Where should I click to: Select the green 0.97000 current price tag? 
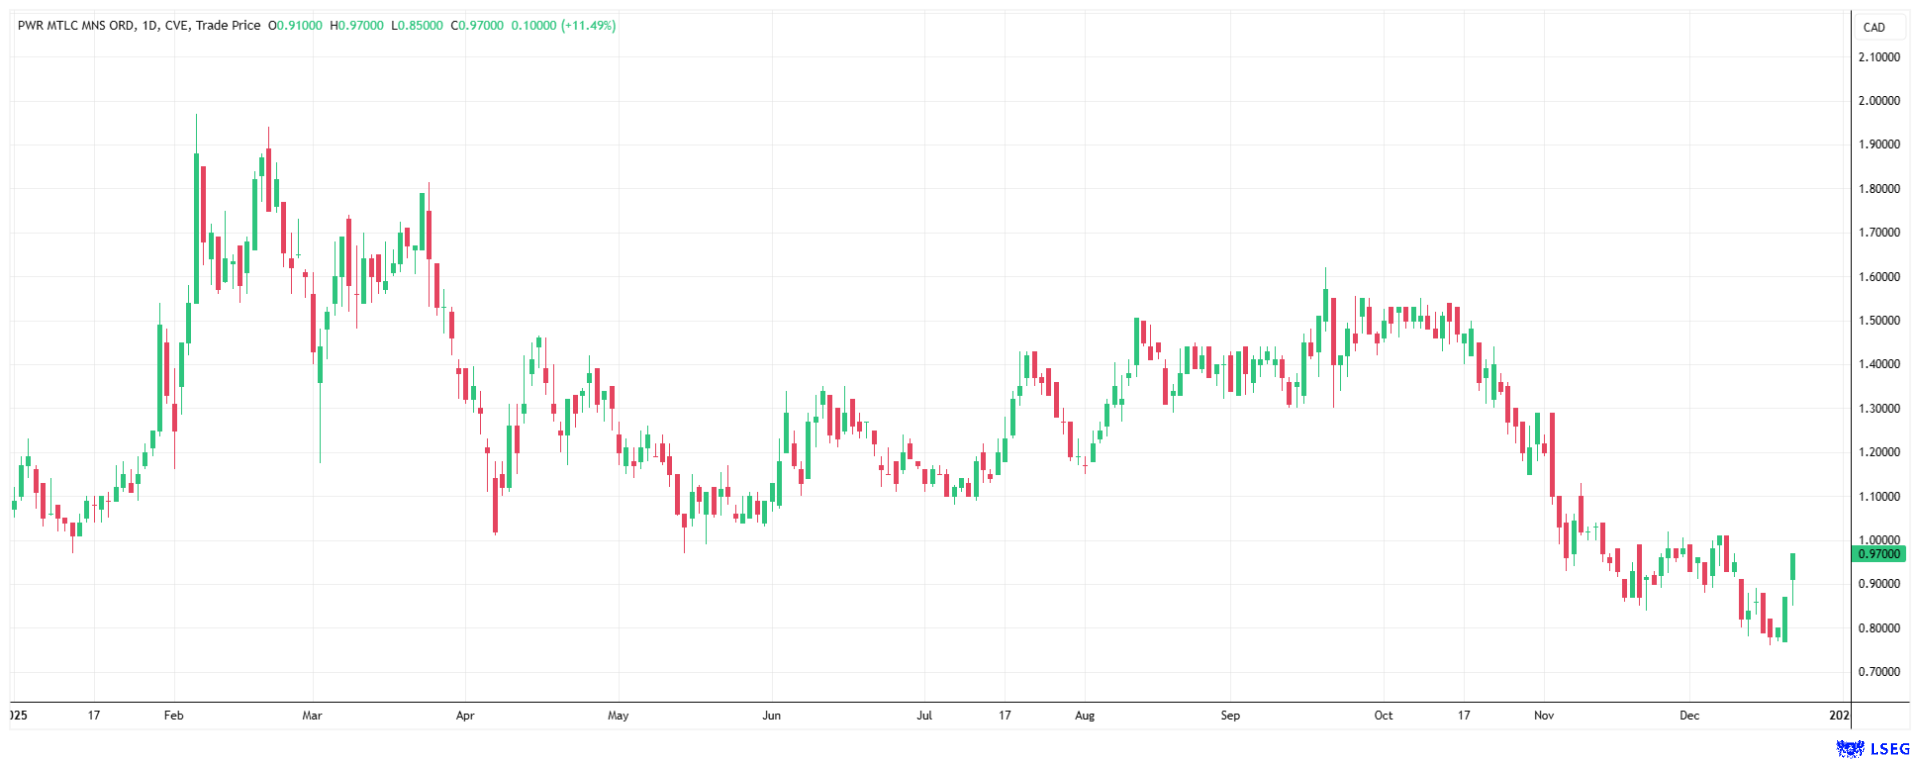[1879, 554]
